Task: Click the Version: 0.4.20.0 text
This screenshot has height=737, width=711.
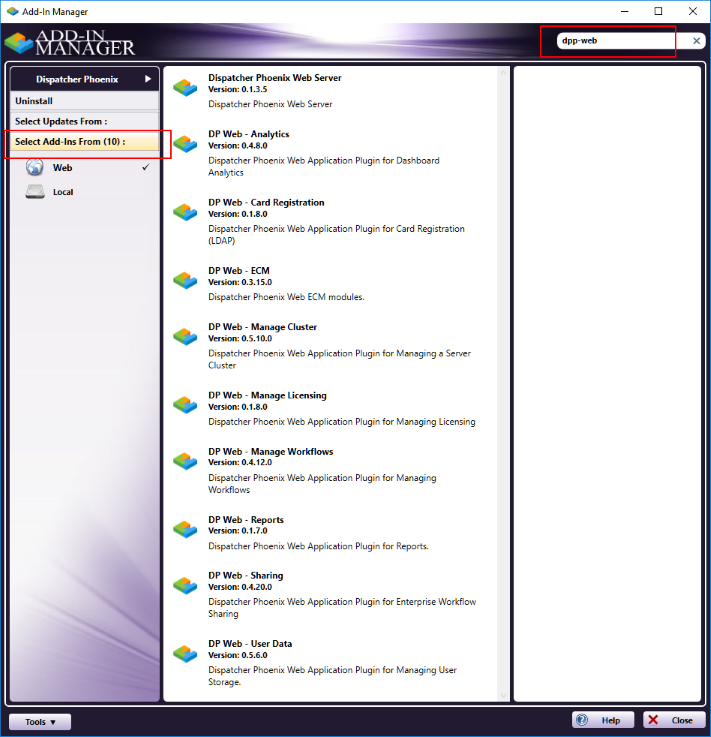Action: tap(240, 587)
